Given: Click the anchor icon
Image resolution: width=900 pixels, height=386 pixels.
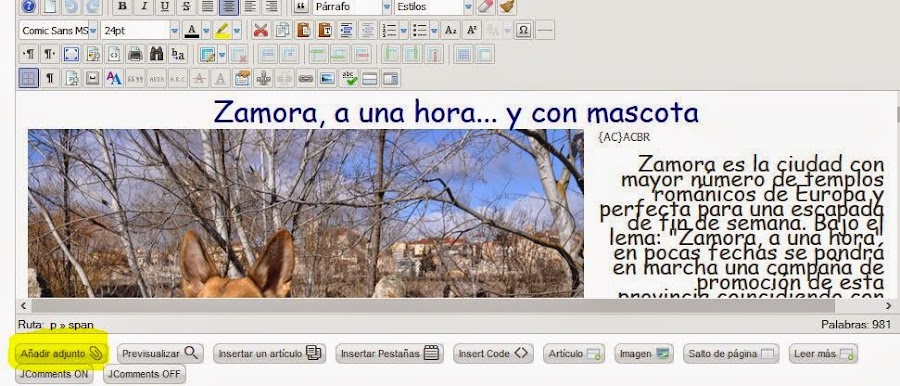Looking at the screenshot, I should (263, 78).
